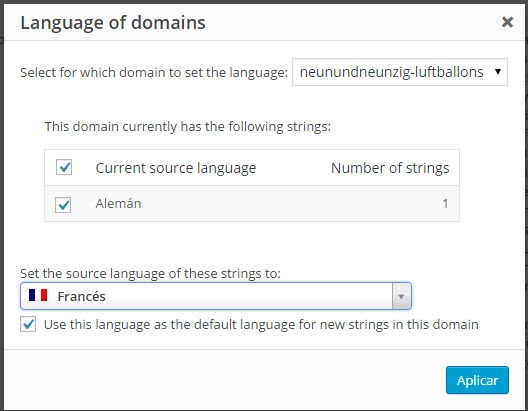Click 'Select for which domain' label
Image resolution: width=528 pixels, height=411 pixels.
pyautogui.click(x=154, y=73)
